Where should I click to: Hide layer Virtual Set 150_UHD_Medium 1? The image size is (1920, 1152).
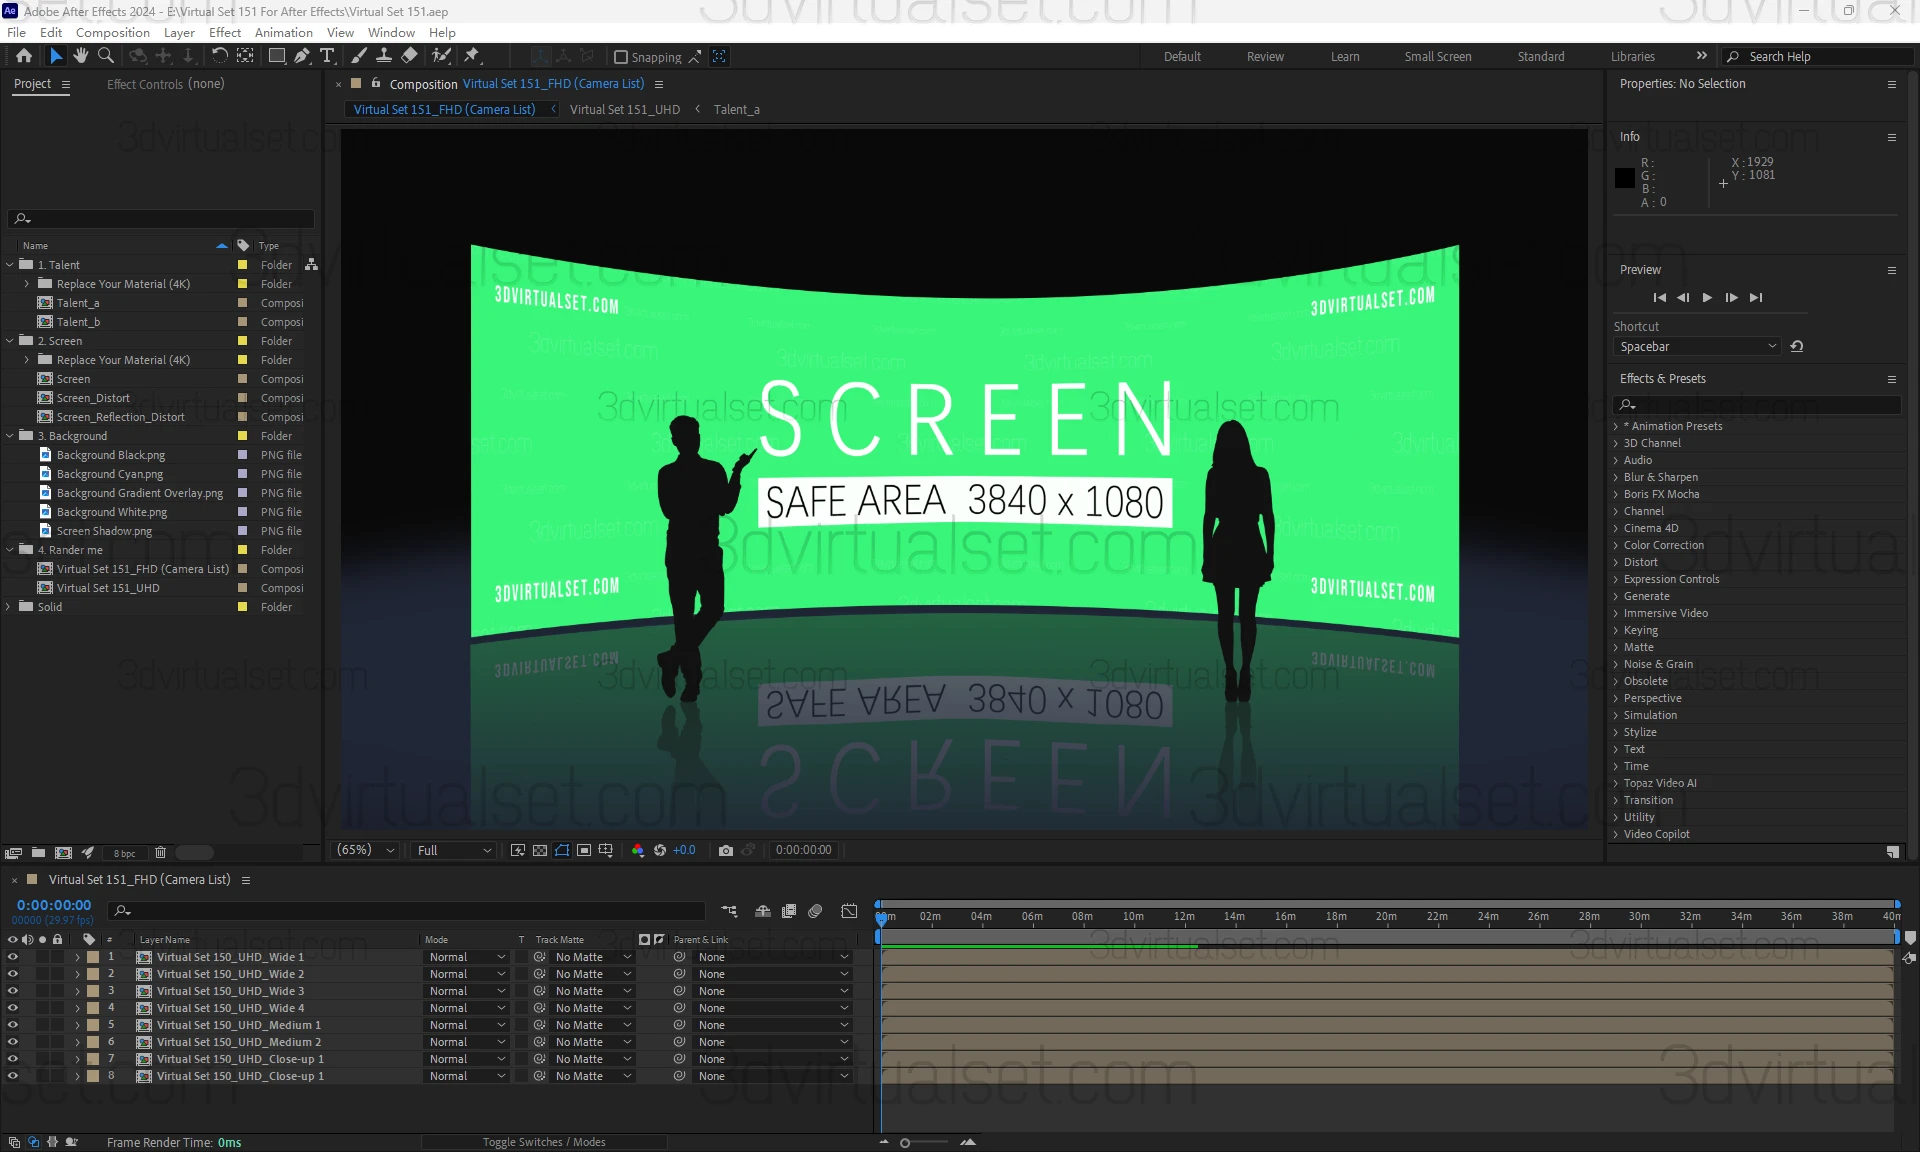[13, 1025]
